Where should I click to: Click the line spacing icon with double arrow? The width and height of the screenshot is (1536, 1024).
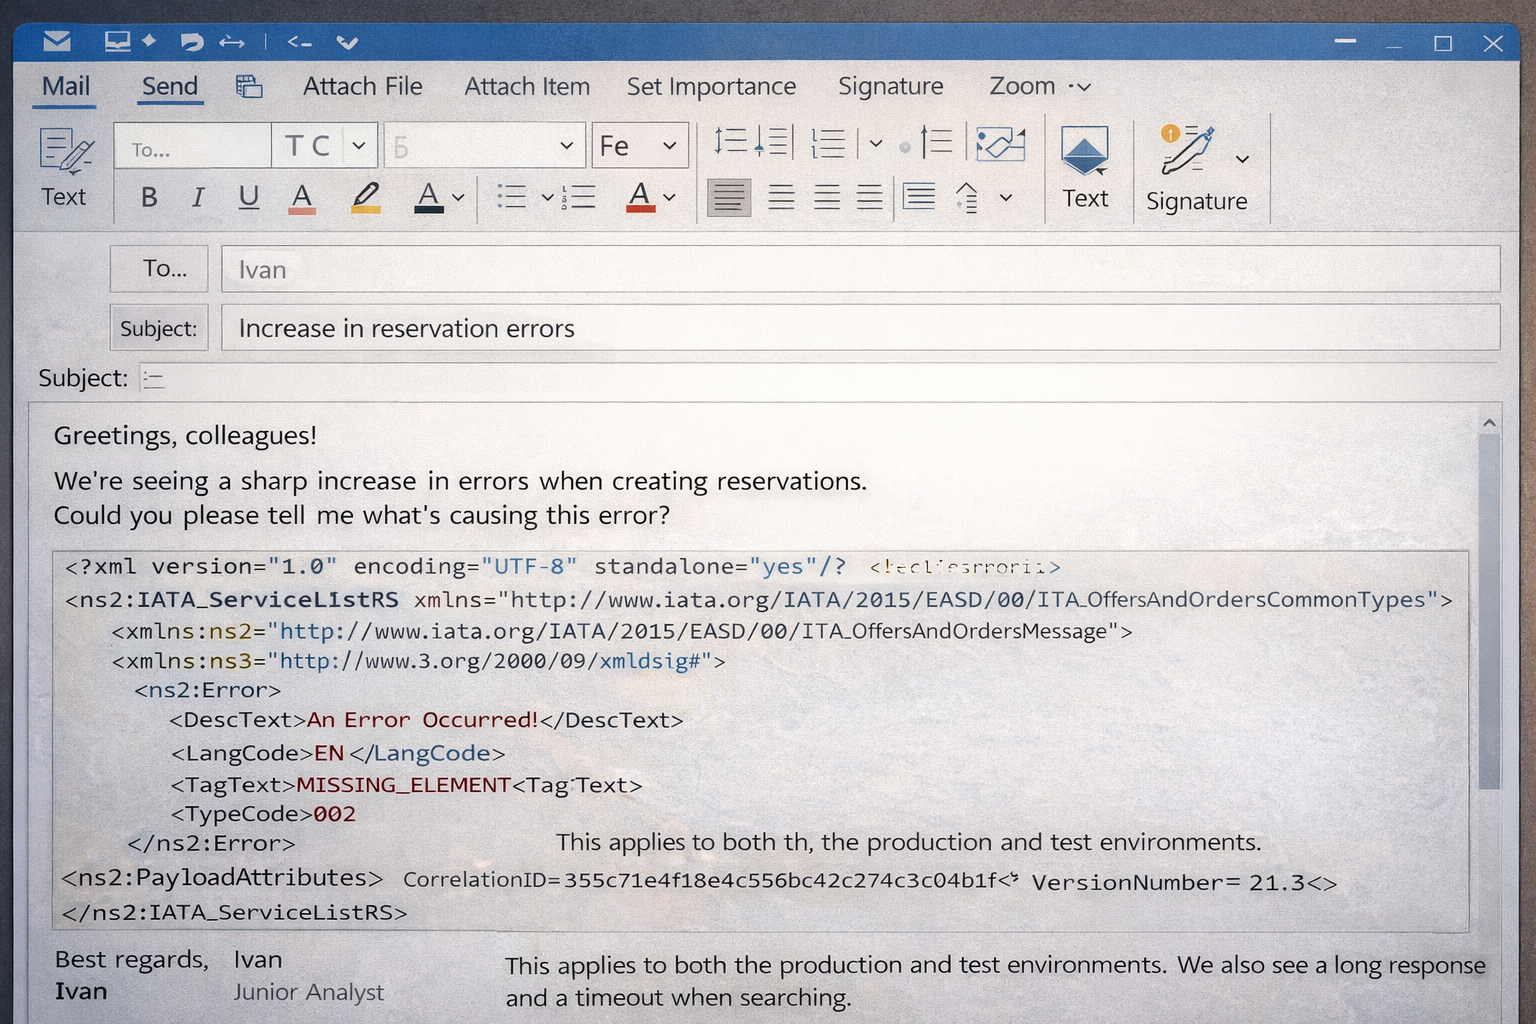pos(731,141)
